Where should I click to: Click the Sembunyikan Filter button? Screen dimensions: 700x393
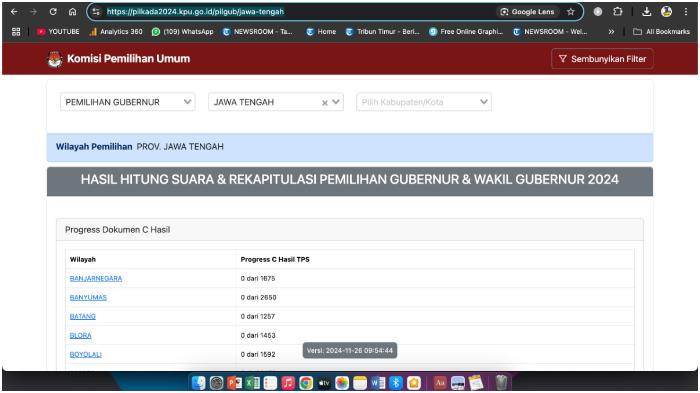coord(602,59)
